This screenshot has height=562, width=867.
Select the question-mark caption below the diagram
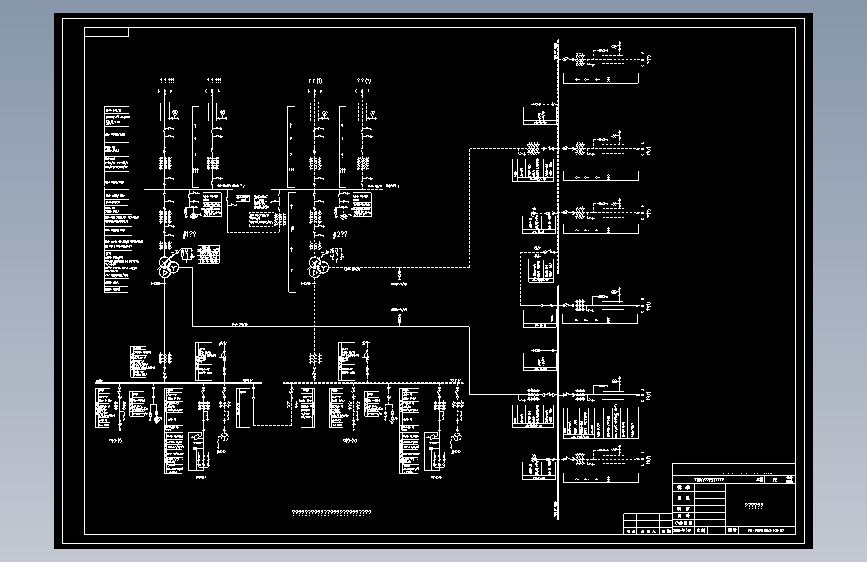(x=331, y=512)
